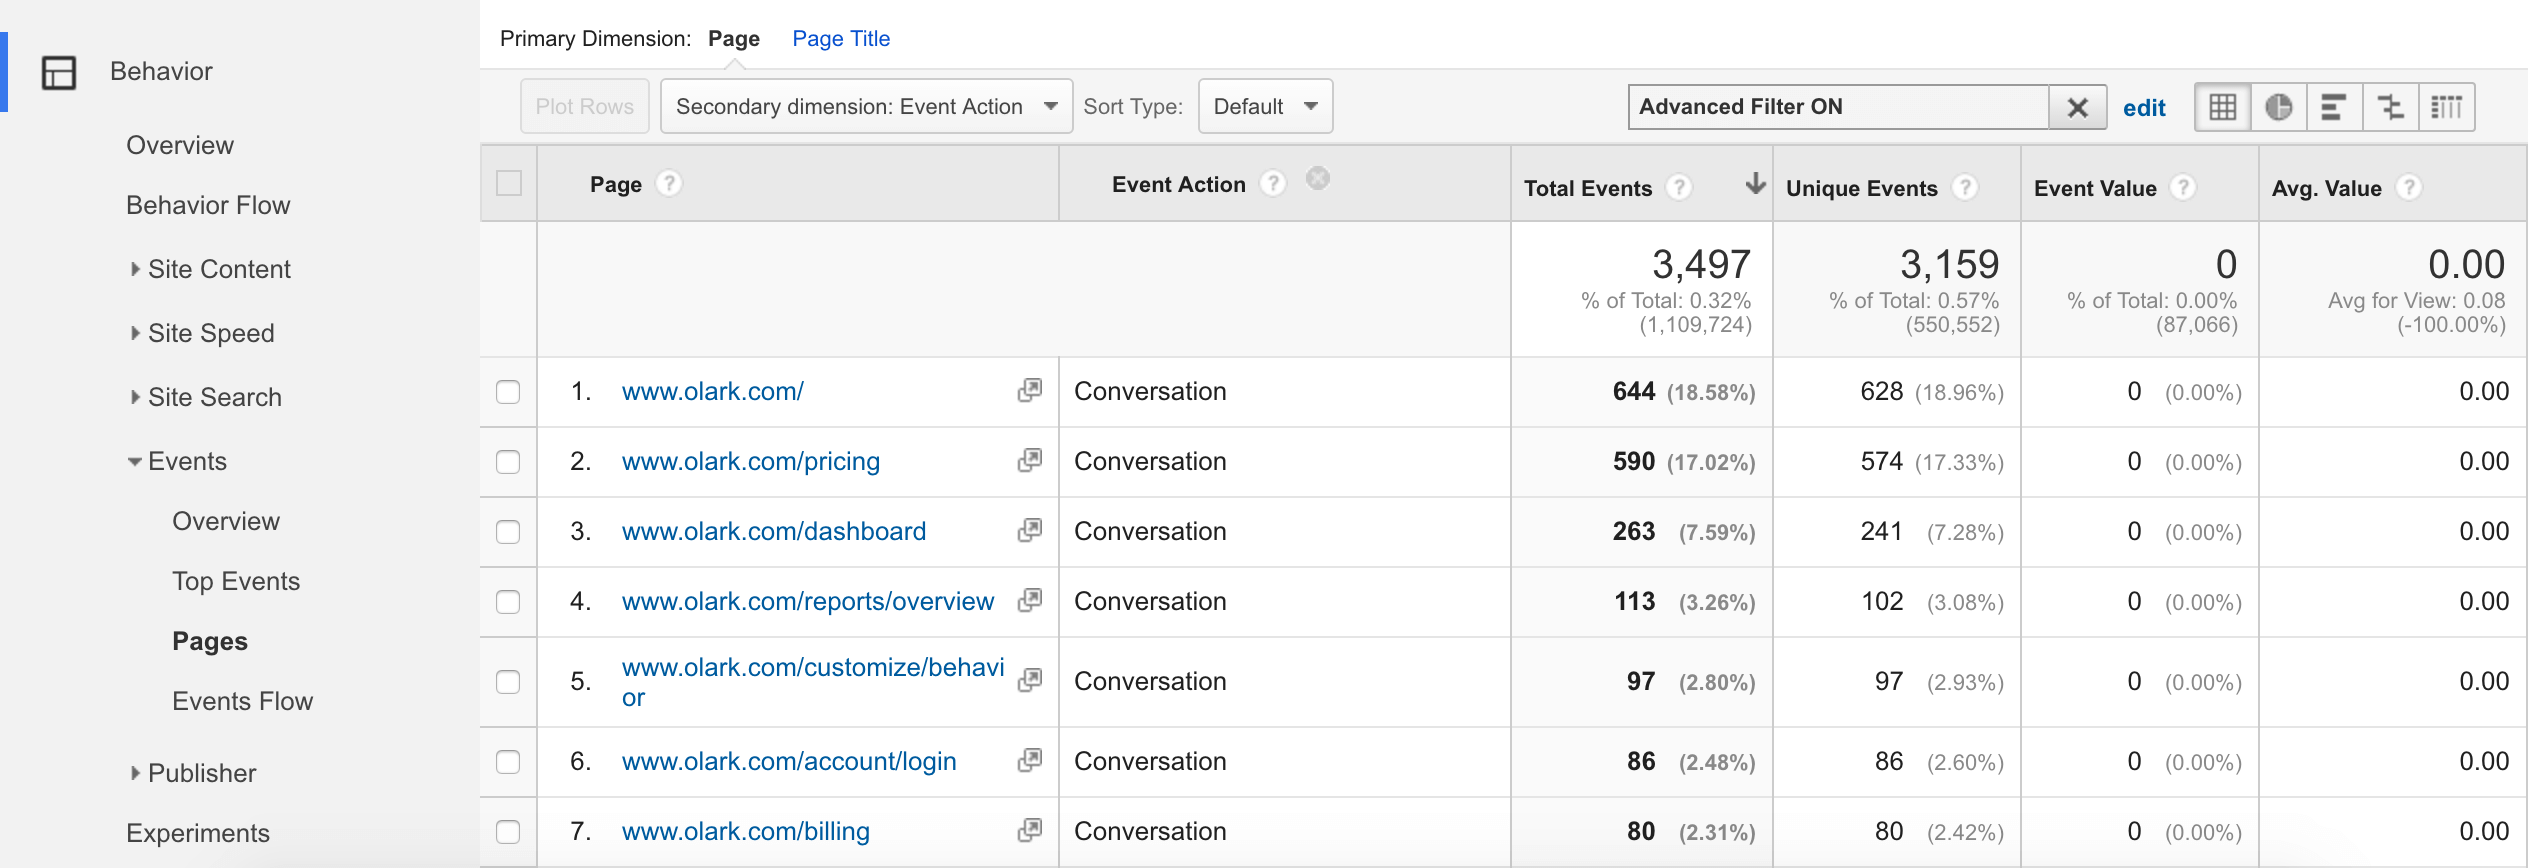Check the box for www.olark.com/ row

tap(508, 392)
